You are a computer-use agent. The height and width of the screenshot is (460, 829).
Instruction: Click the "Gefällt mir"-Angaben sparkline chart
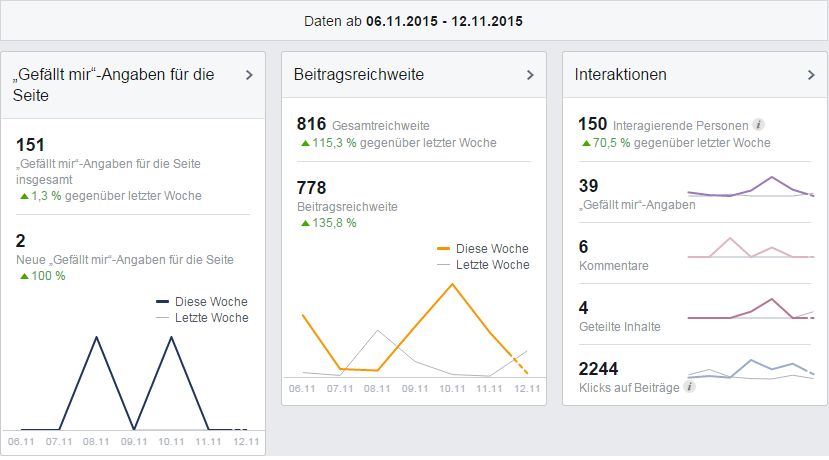pyautogui.click(x=750, y=188)
